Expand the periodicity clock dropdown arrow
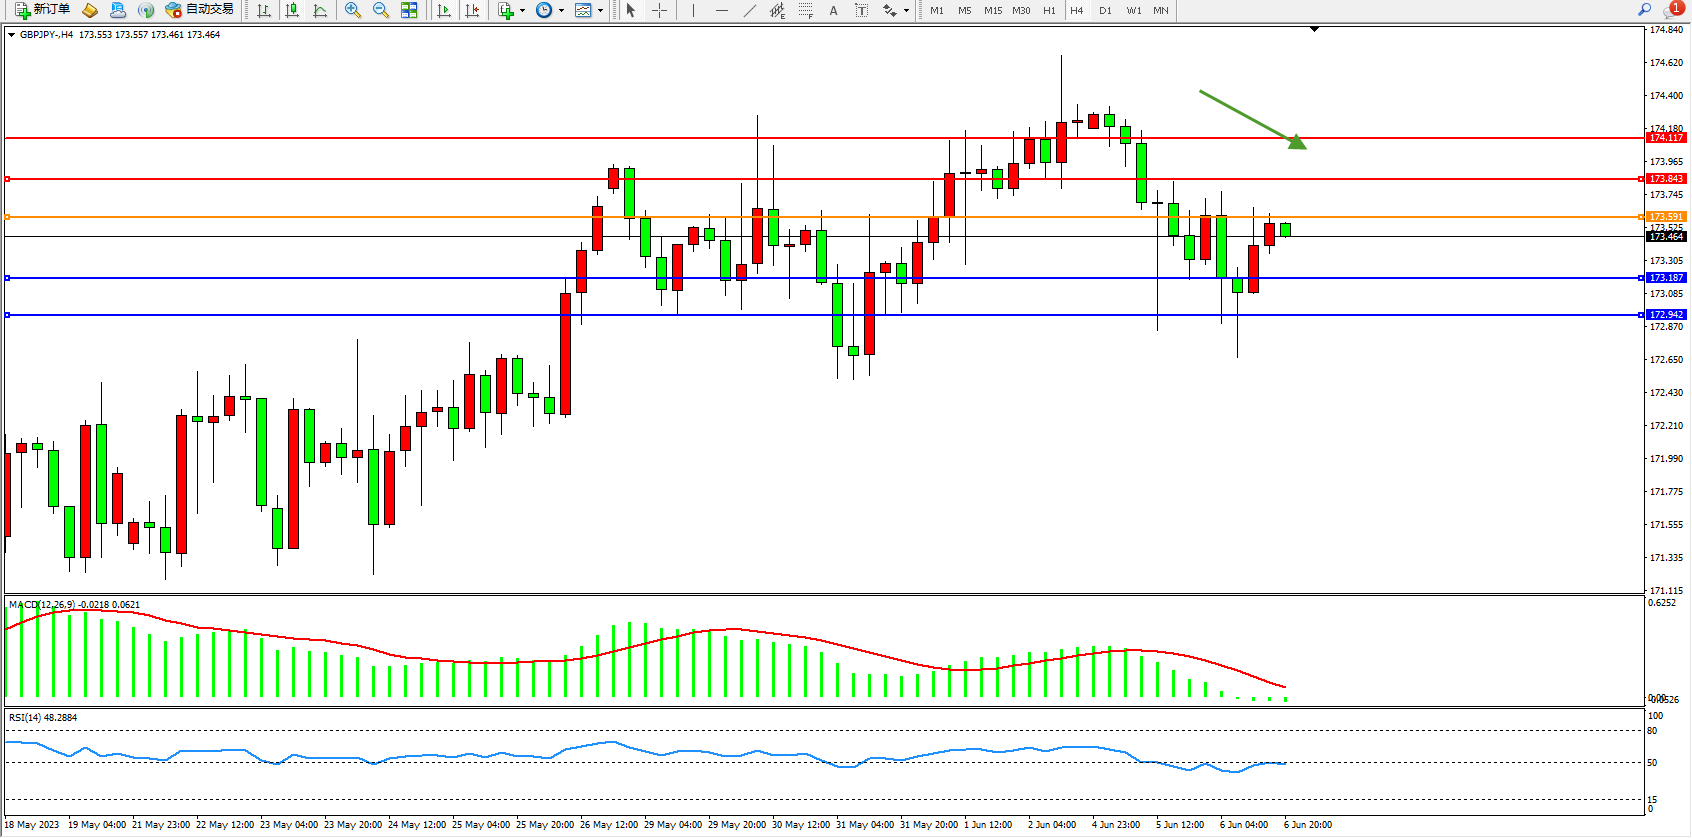 pos(561,10)
